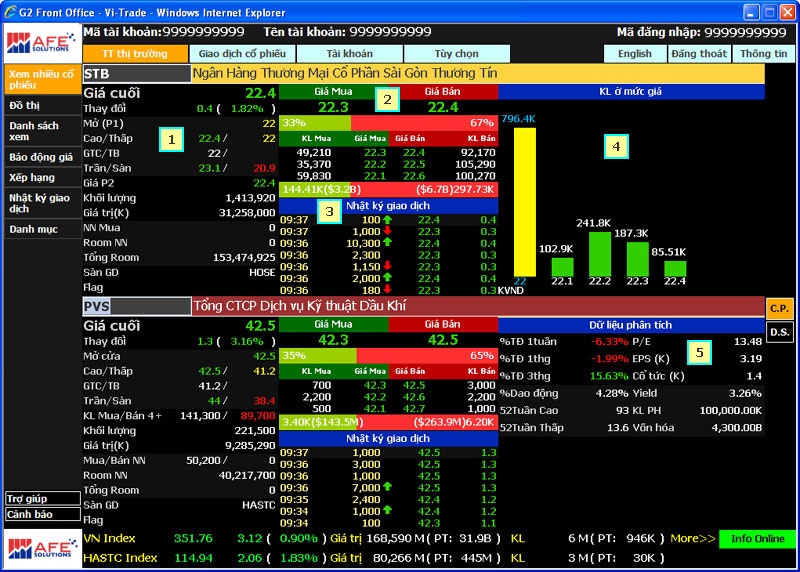Image resolution: width=800 pixels, height=572 pixels.
Task: Click the HASTC Index label
Action: [120, 558]
